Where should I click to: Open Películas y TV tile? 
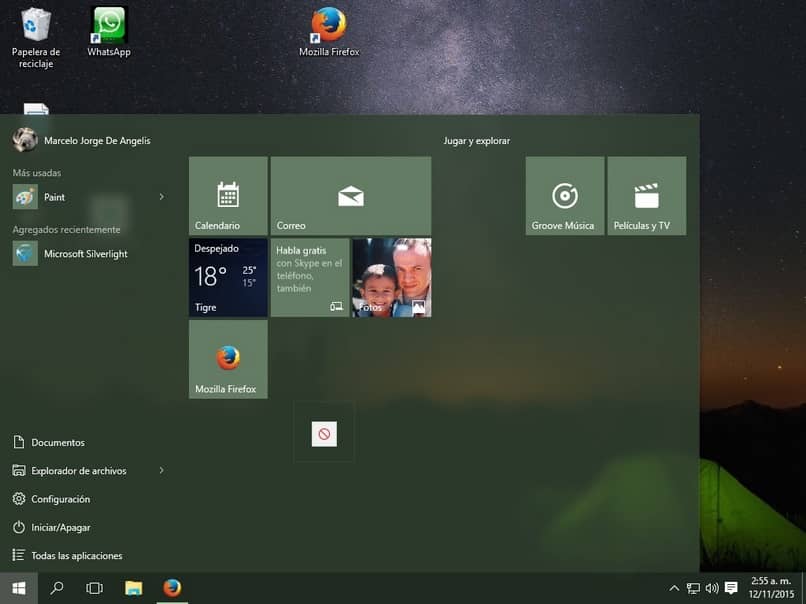646,195
